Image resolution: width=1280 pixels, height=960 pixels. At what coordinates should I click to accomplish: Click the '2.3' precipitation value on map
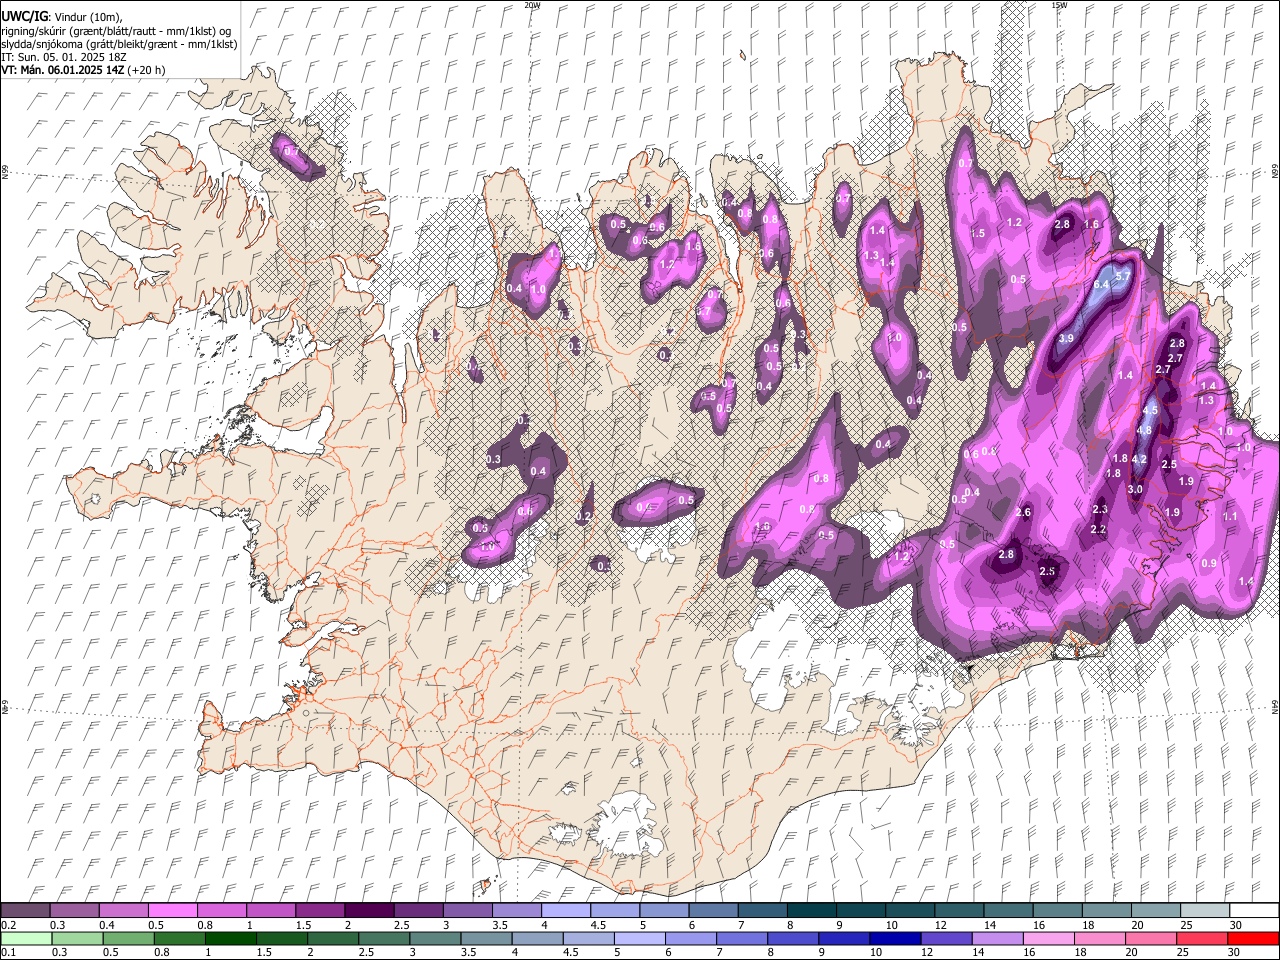[x=1100, y=510]
